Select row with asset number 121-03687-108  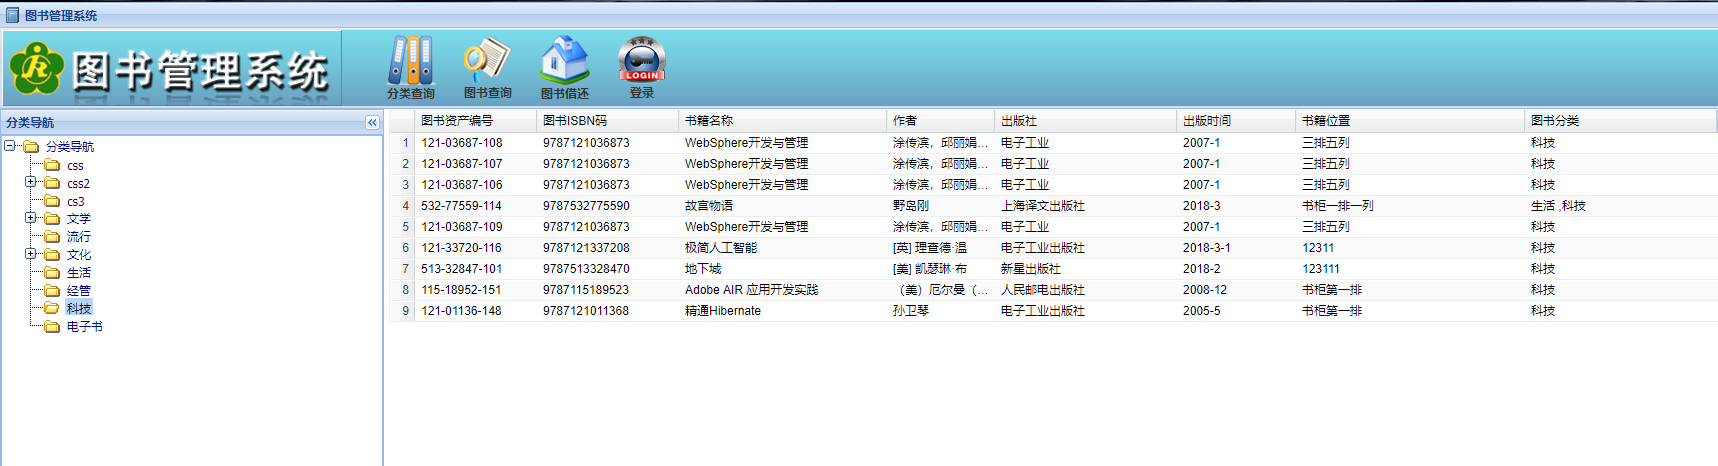1053,143
